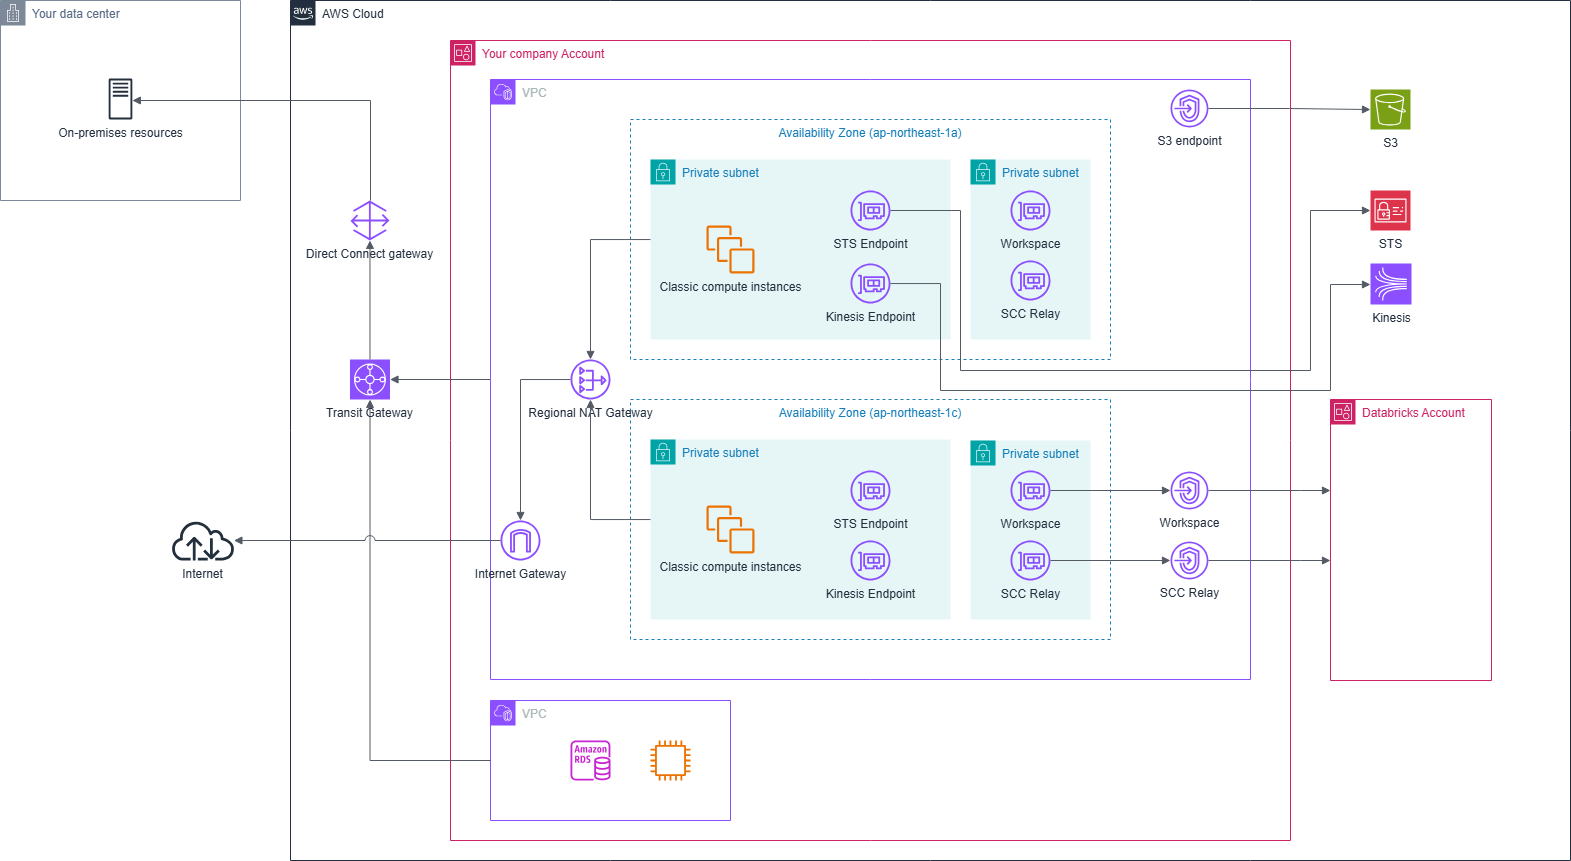Select the Direct Connect gateway icon
The height and width of the screenshot is (861, 1571).
pos(370,220)
